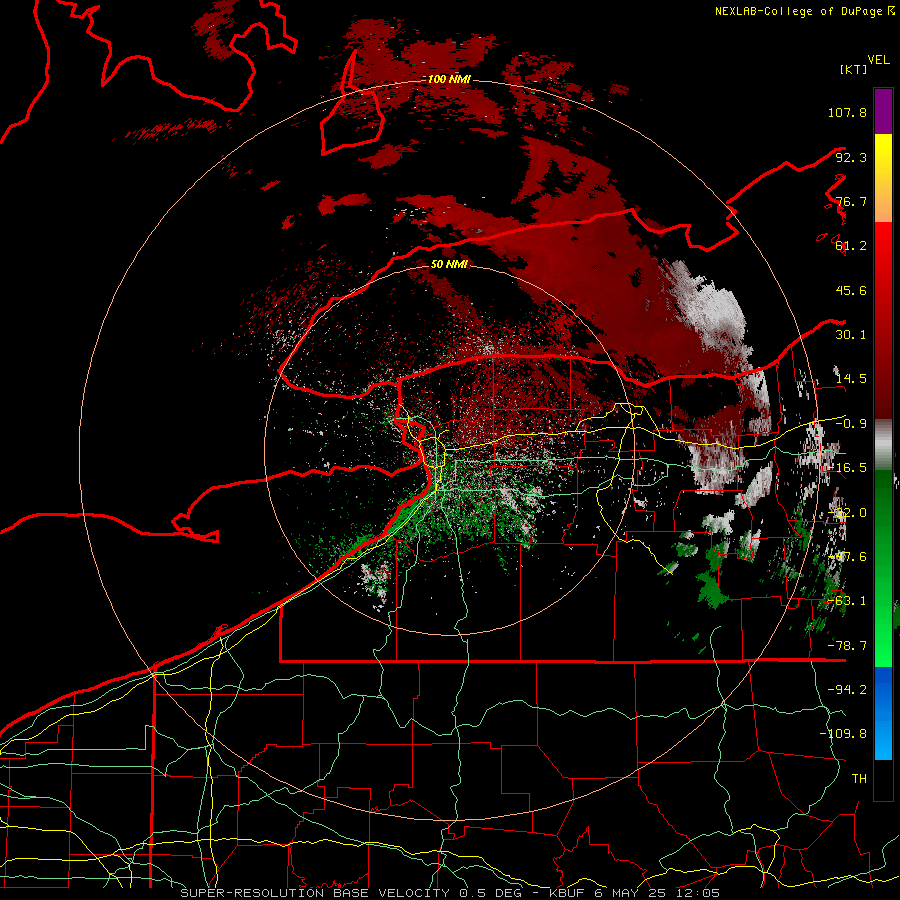
Task: Select the -94.2 legend value
Action: tap(847, 690)
